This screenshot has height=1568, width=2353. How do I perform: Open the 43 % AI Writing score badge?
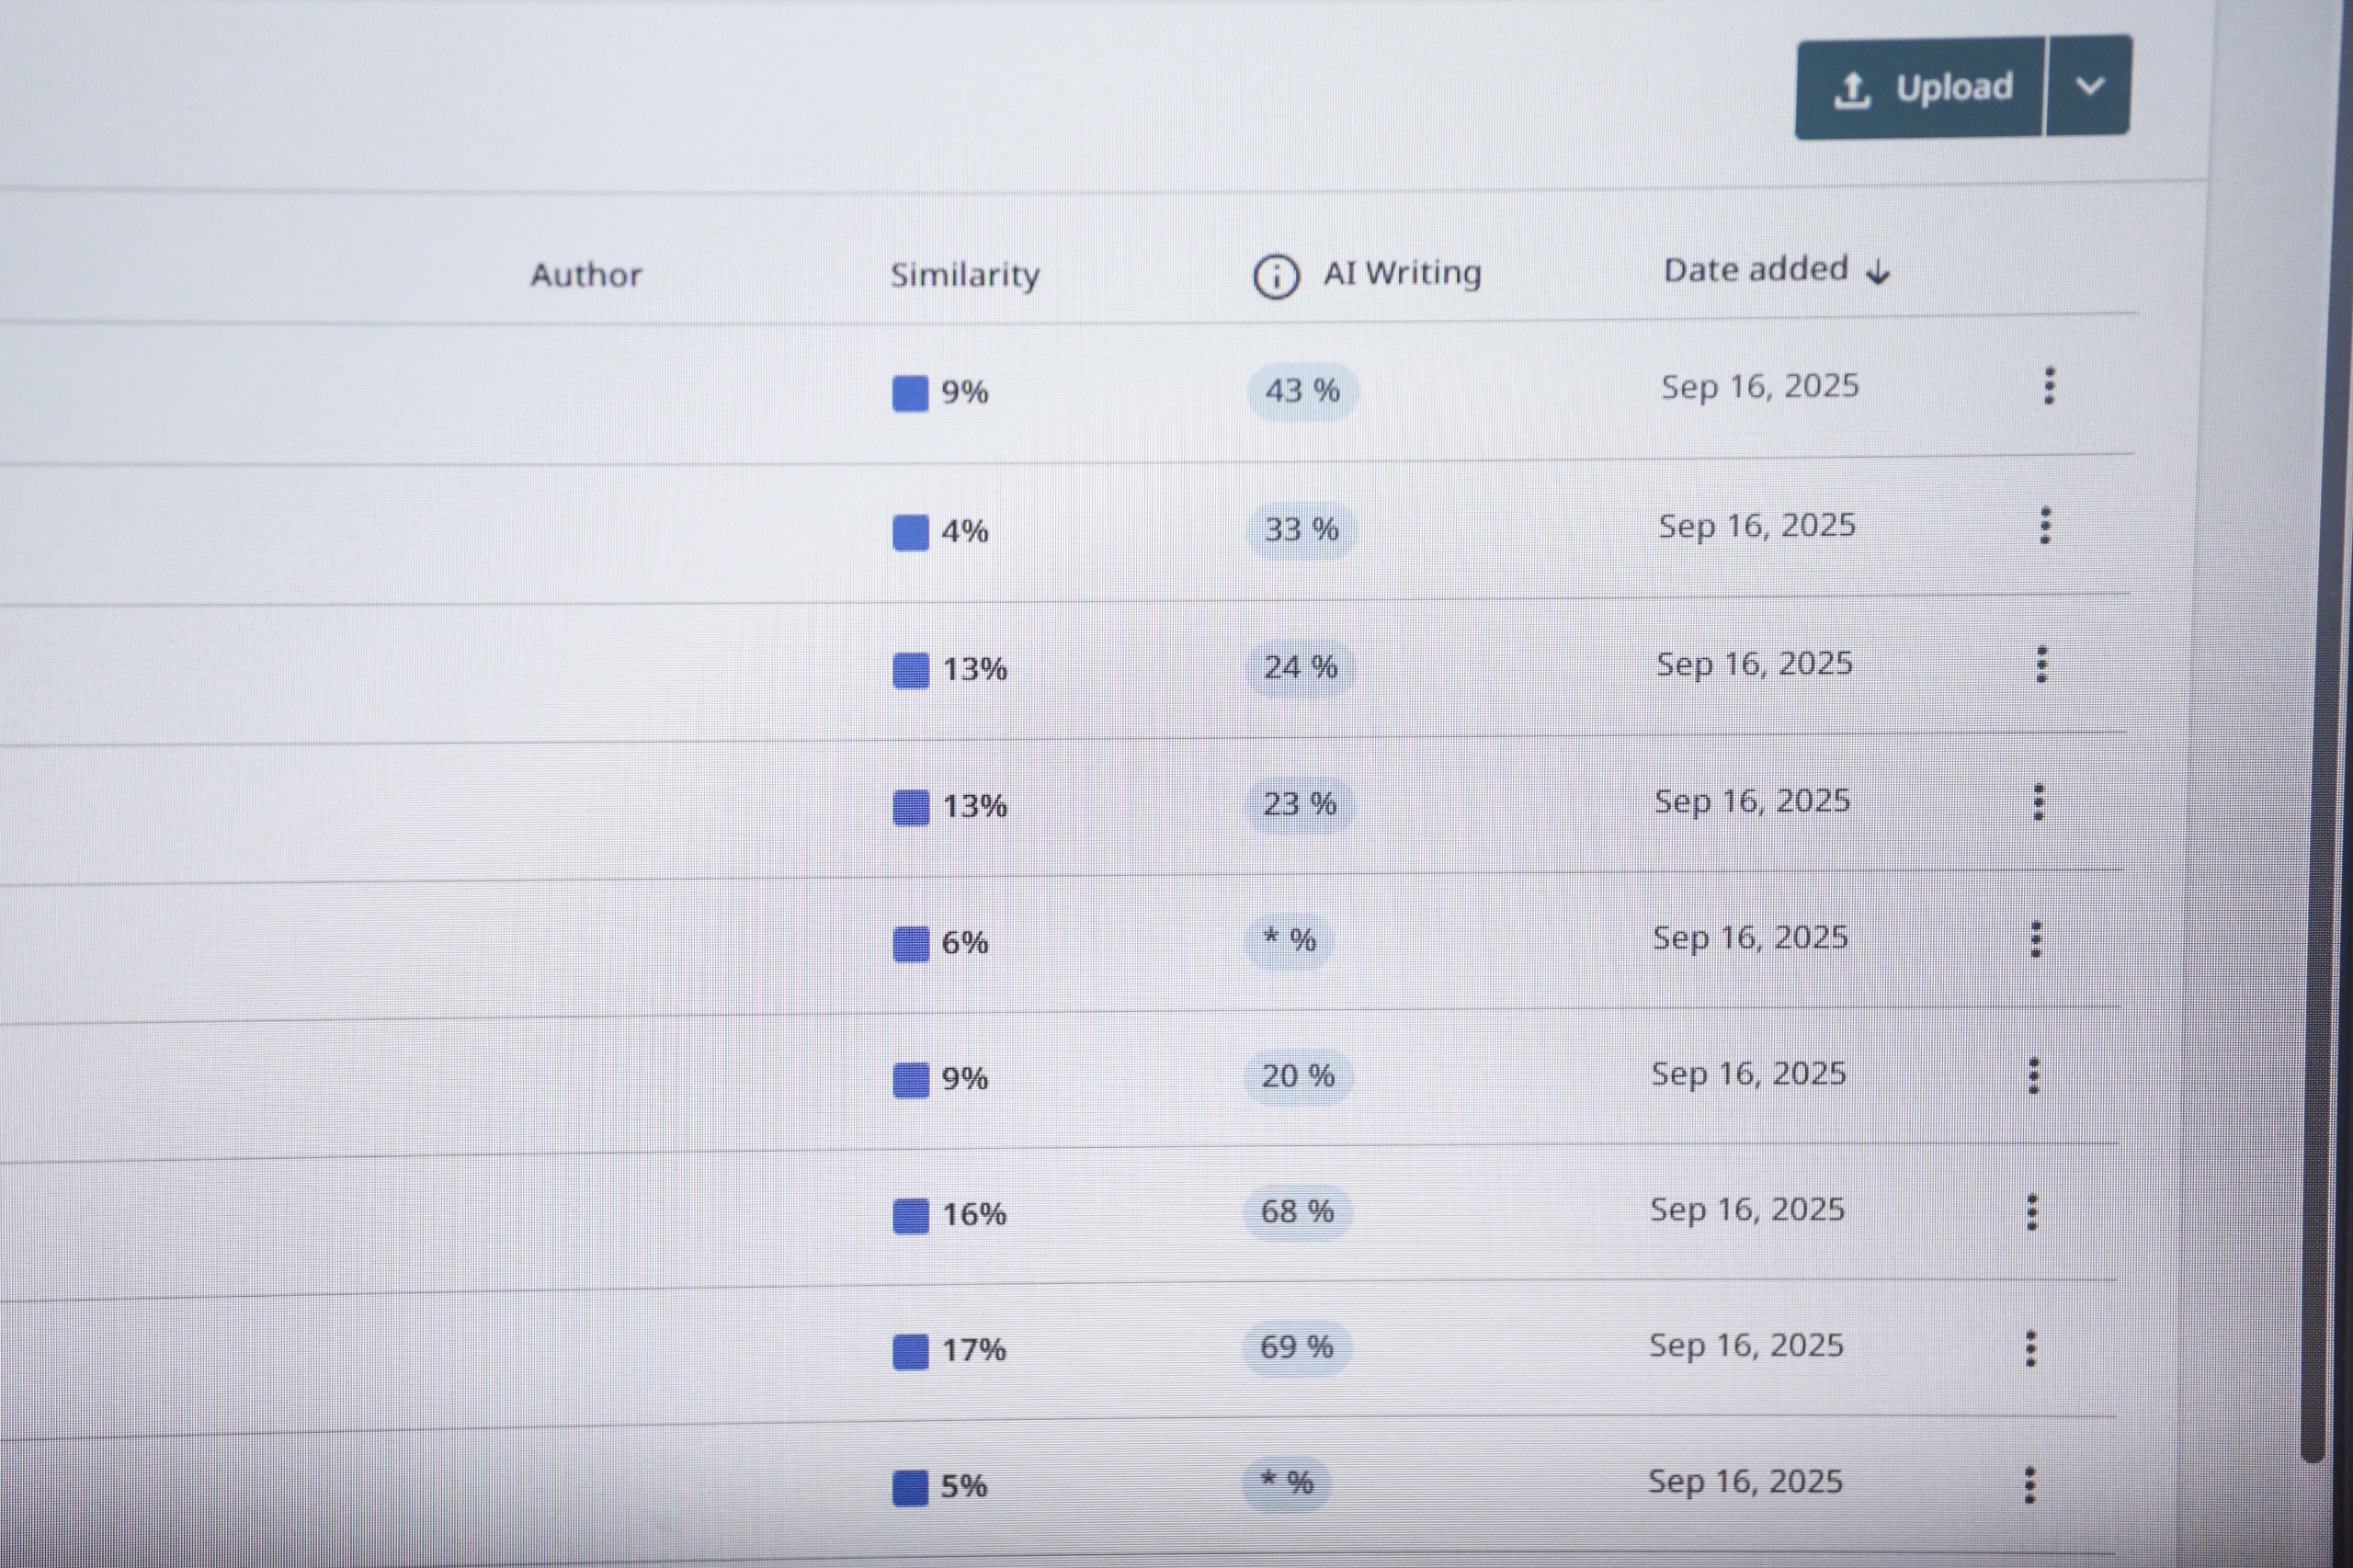1302,391
